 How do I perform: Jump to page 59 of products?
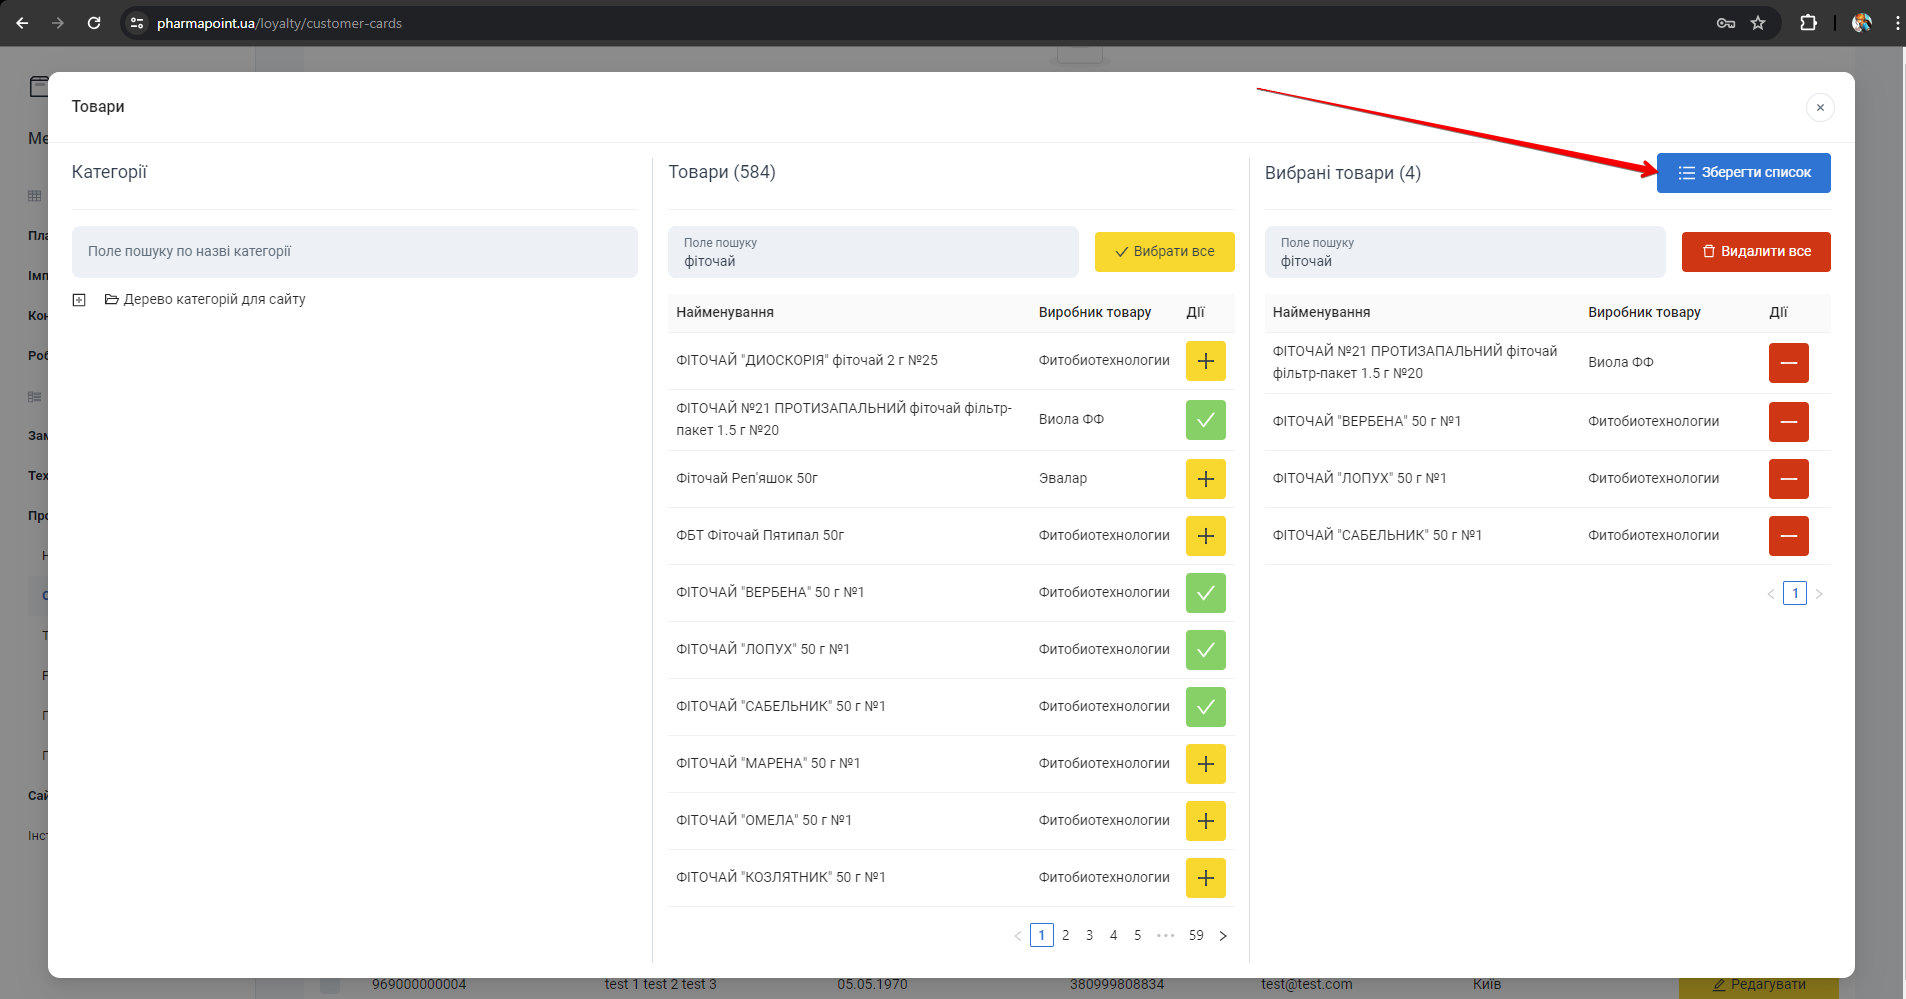1196,936
